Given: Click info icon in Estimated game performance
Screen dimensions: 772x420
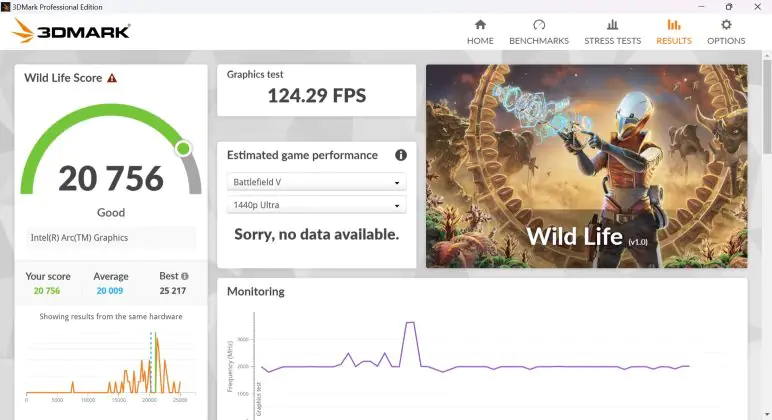Looking at the screenshot, I should click(x=401, y=155).
